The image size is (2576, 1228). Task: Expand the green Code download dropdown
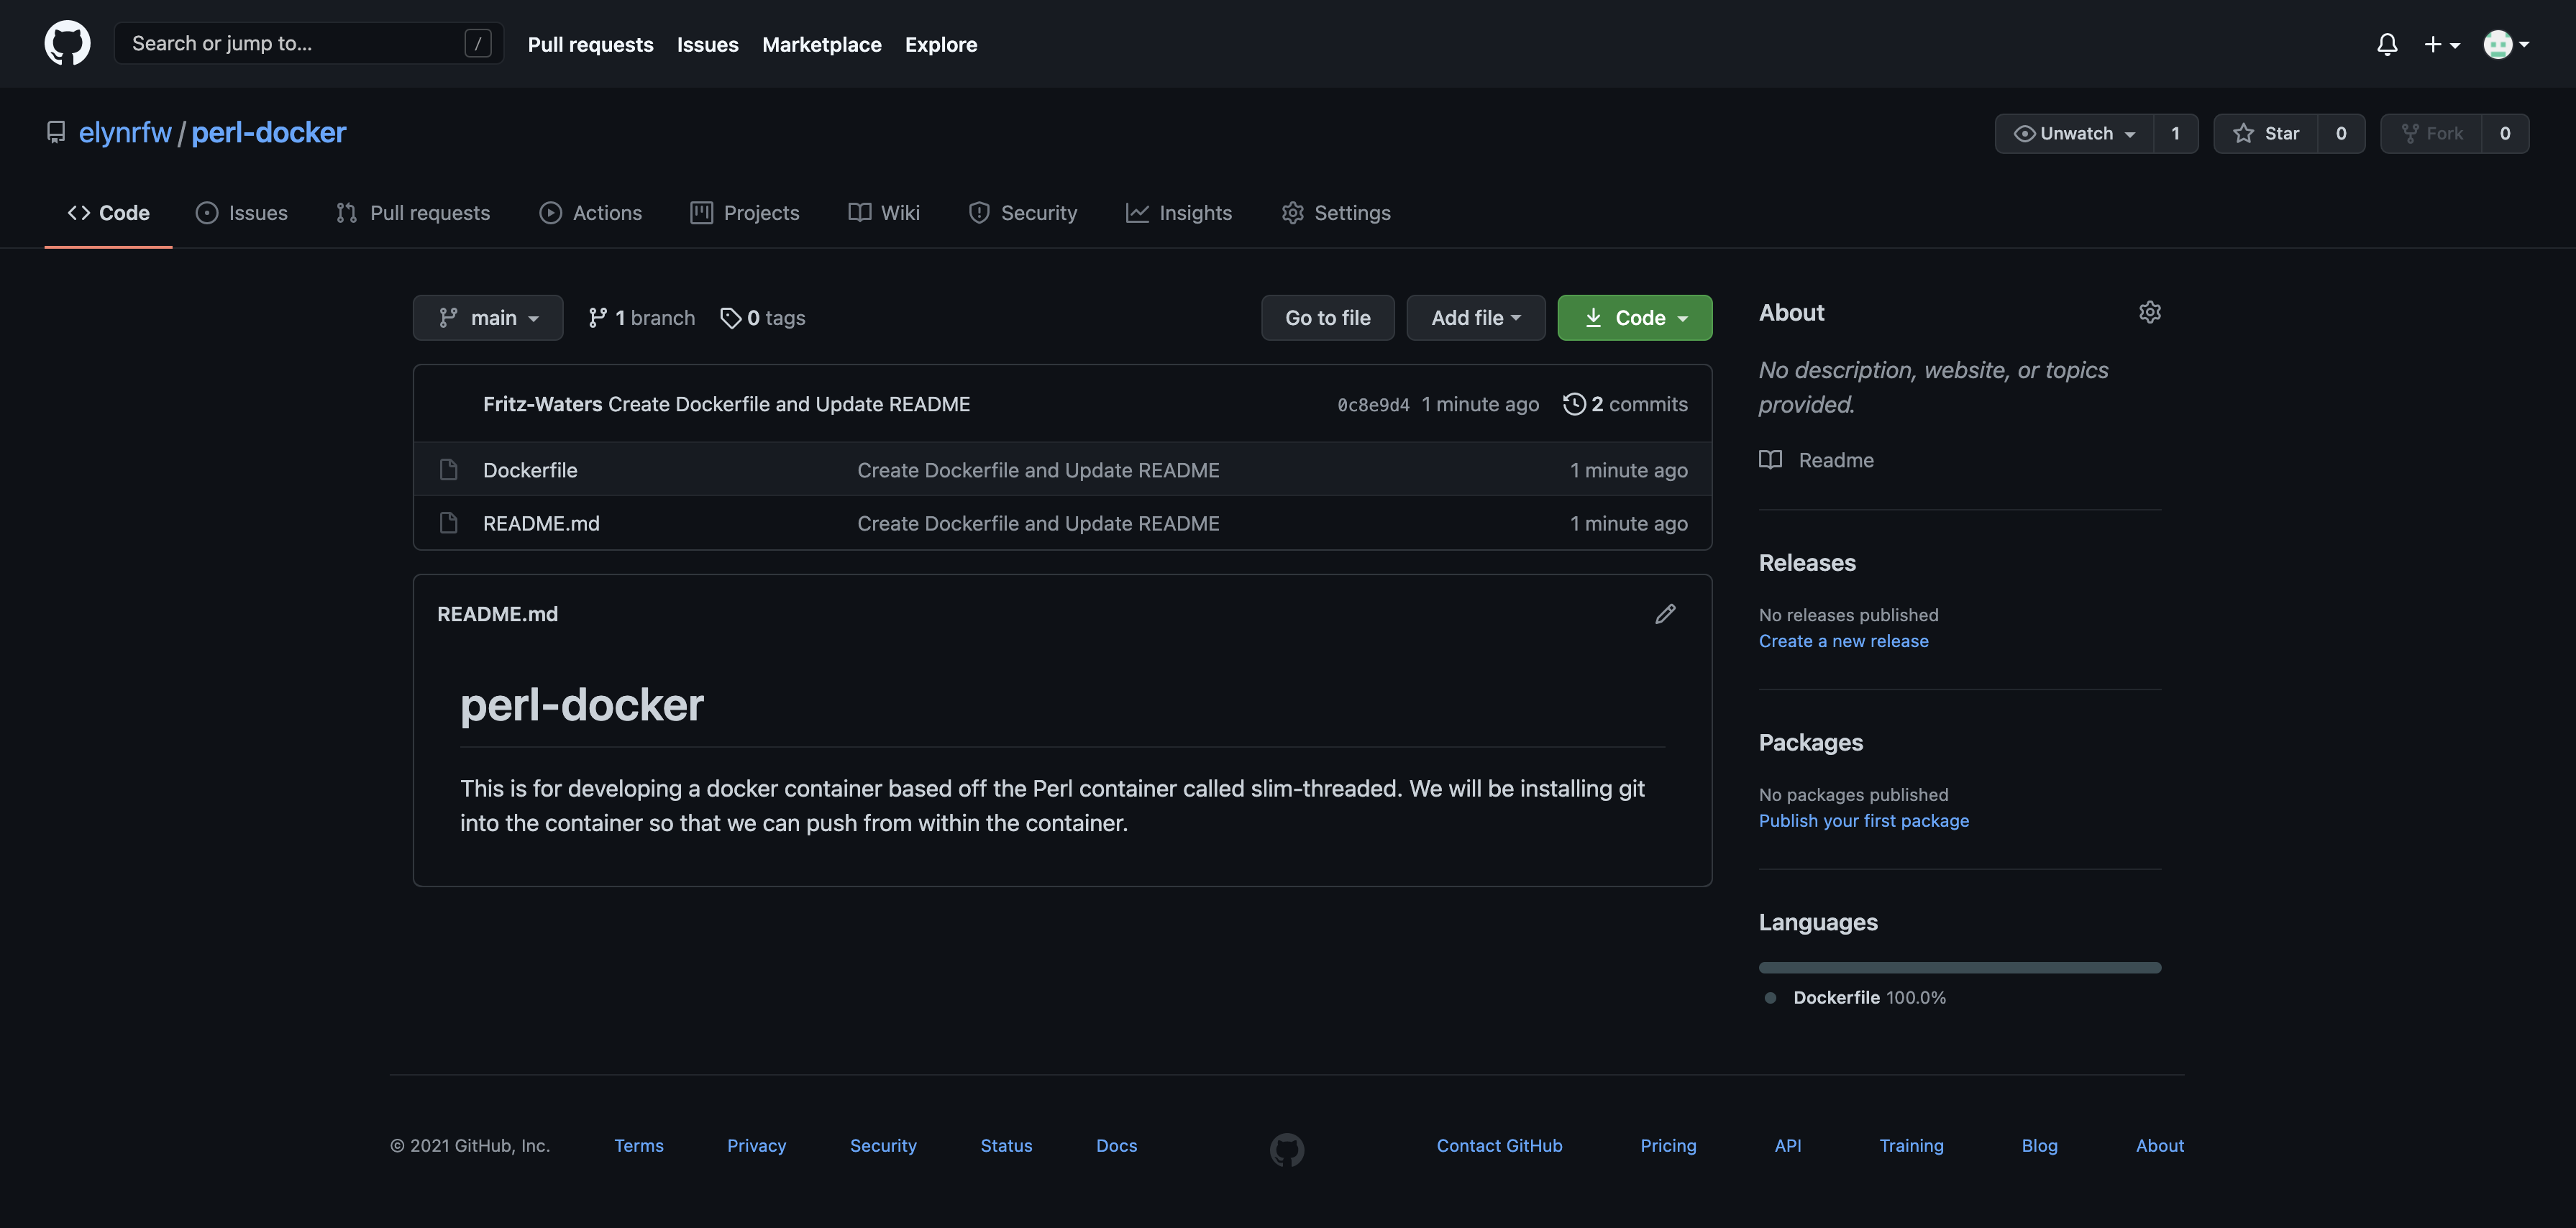(1634, 318)
